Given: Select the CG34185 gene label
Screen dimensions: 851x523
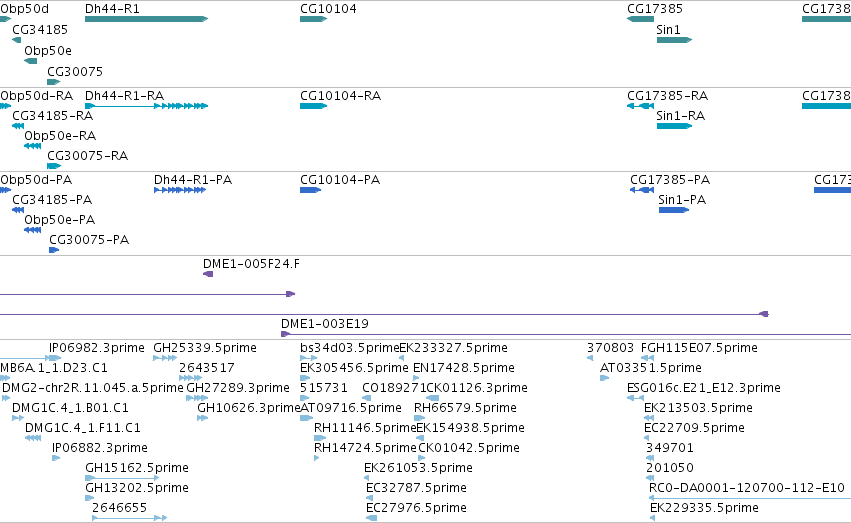Looking at the screenshot, I should pos(40,29).
